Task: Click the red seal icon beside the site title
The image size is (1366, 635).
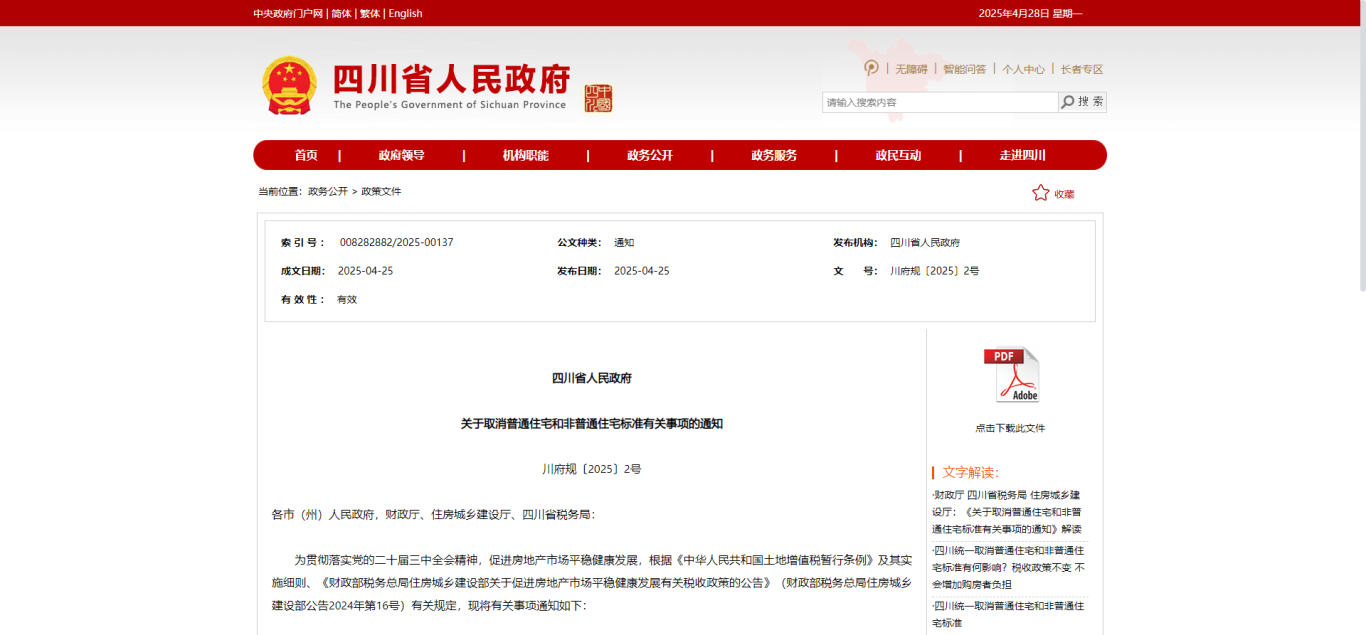Action: coord(598,98)
